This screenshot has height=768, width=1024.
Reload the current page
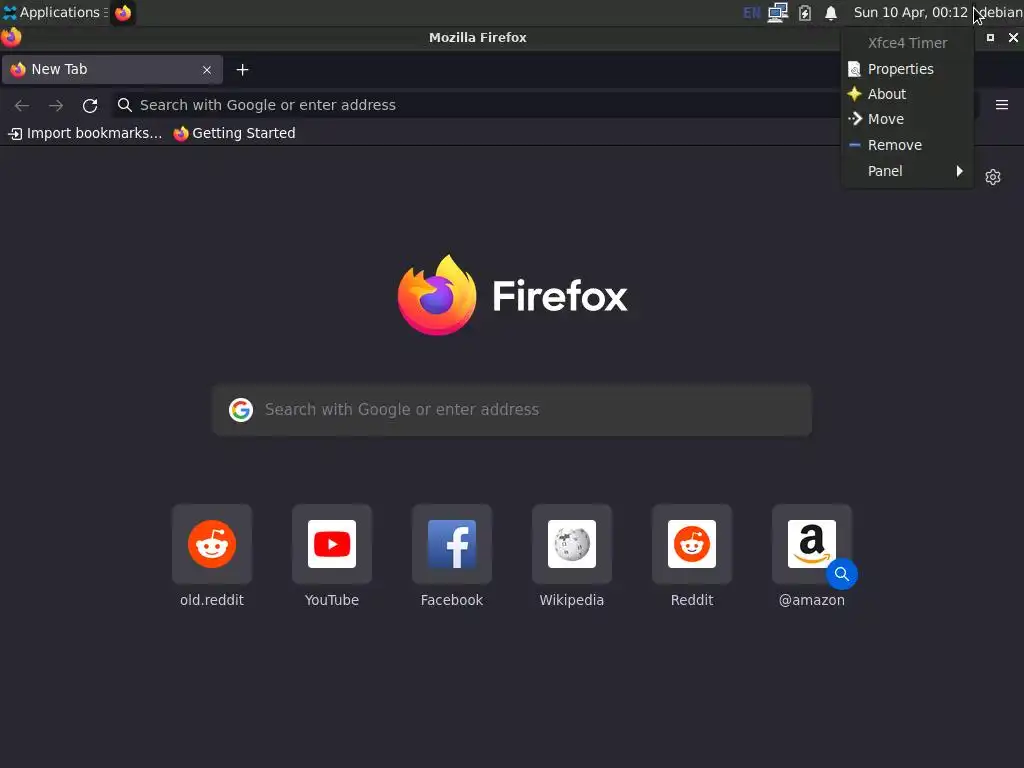tap(90, 105)
